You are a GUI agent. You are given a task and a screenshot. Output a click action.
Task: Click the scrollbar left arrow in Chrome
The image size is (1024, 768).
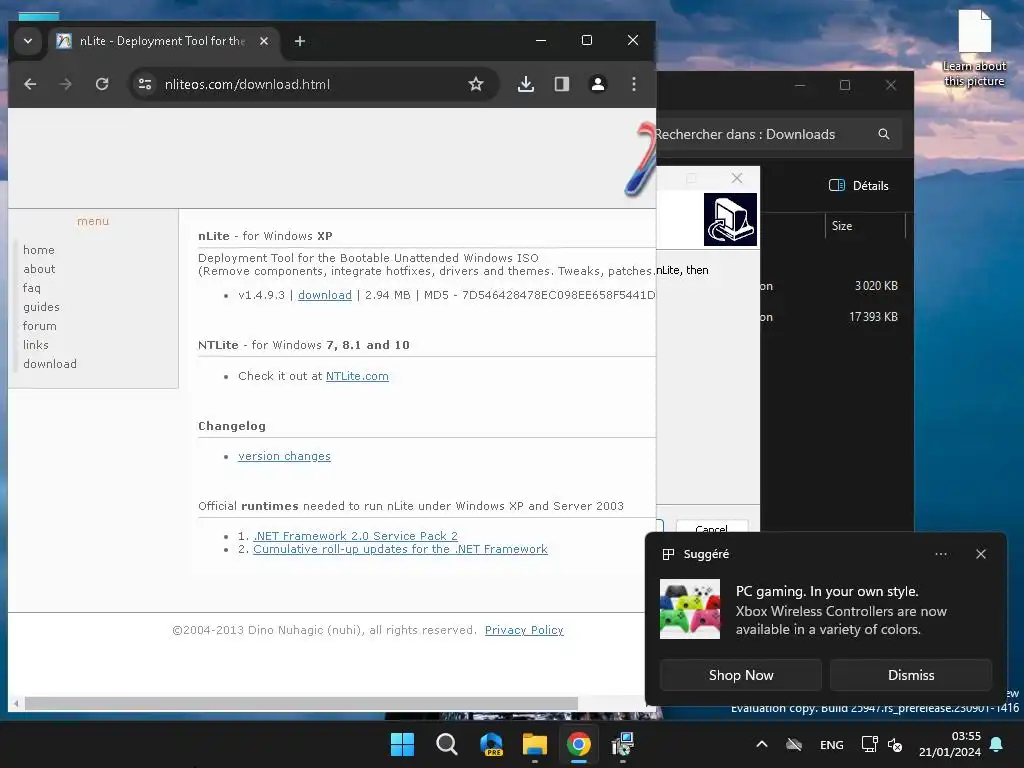coord(16,703)
